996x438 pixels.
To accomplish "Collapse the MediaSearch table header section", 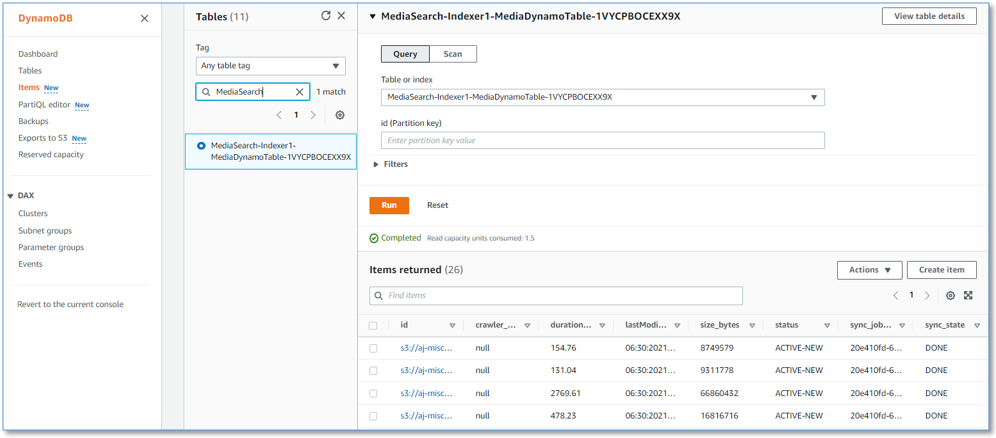I will coord(373,17).
